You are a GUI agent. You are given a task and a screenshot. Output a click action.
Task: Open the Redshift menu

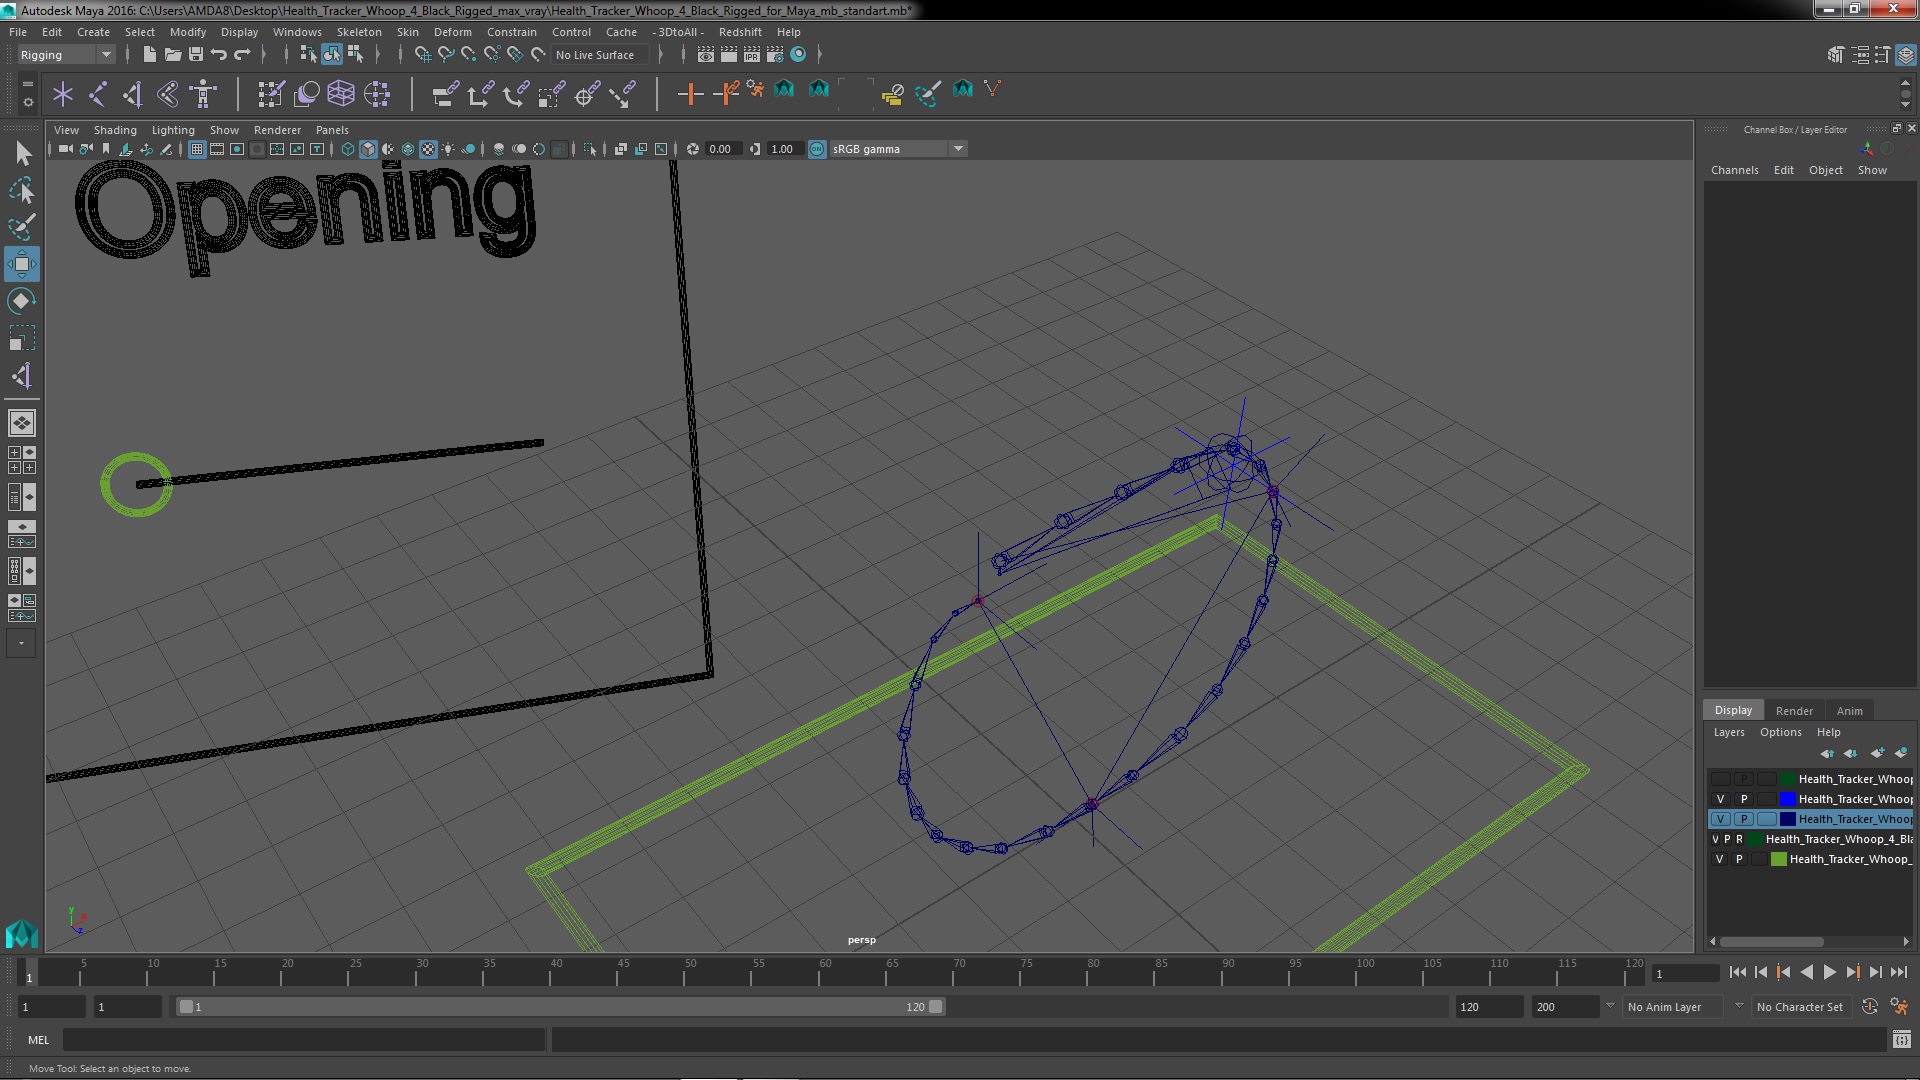[740, 32]
